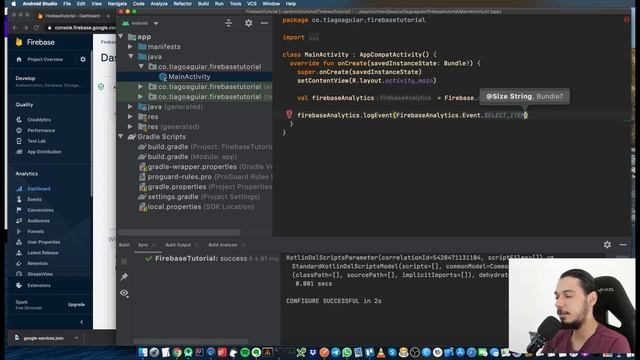Toggle the eye view options in Build panel
Viewport: 640px width, 360px height.
tap(124, 293)
